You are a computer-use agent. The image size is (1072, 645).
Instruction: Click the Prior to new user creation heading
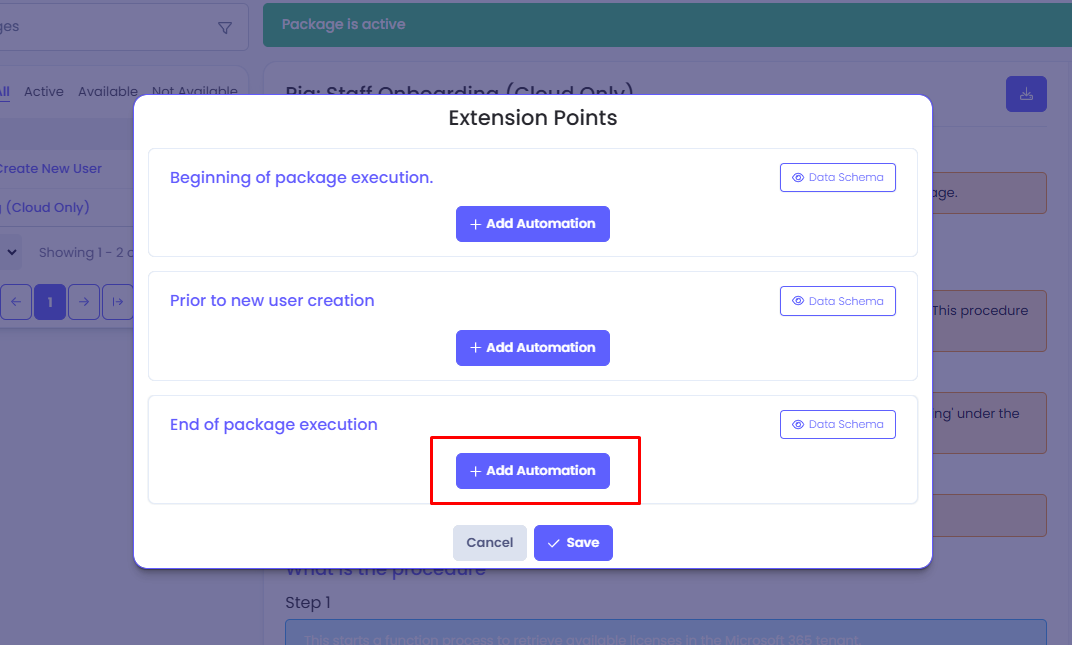(x=272, y=300)
